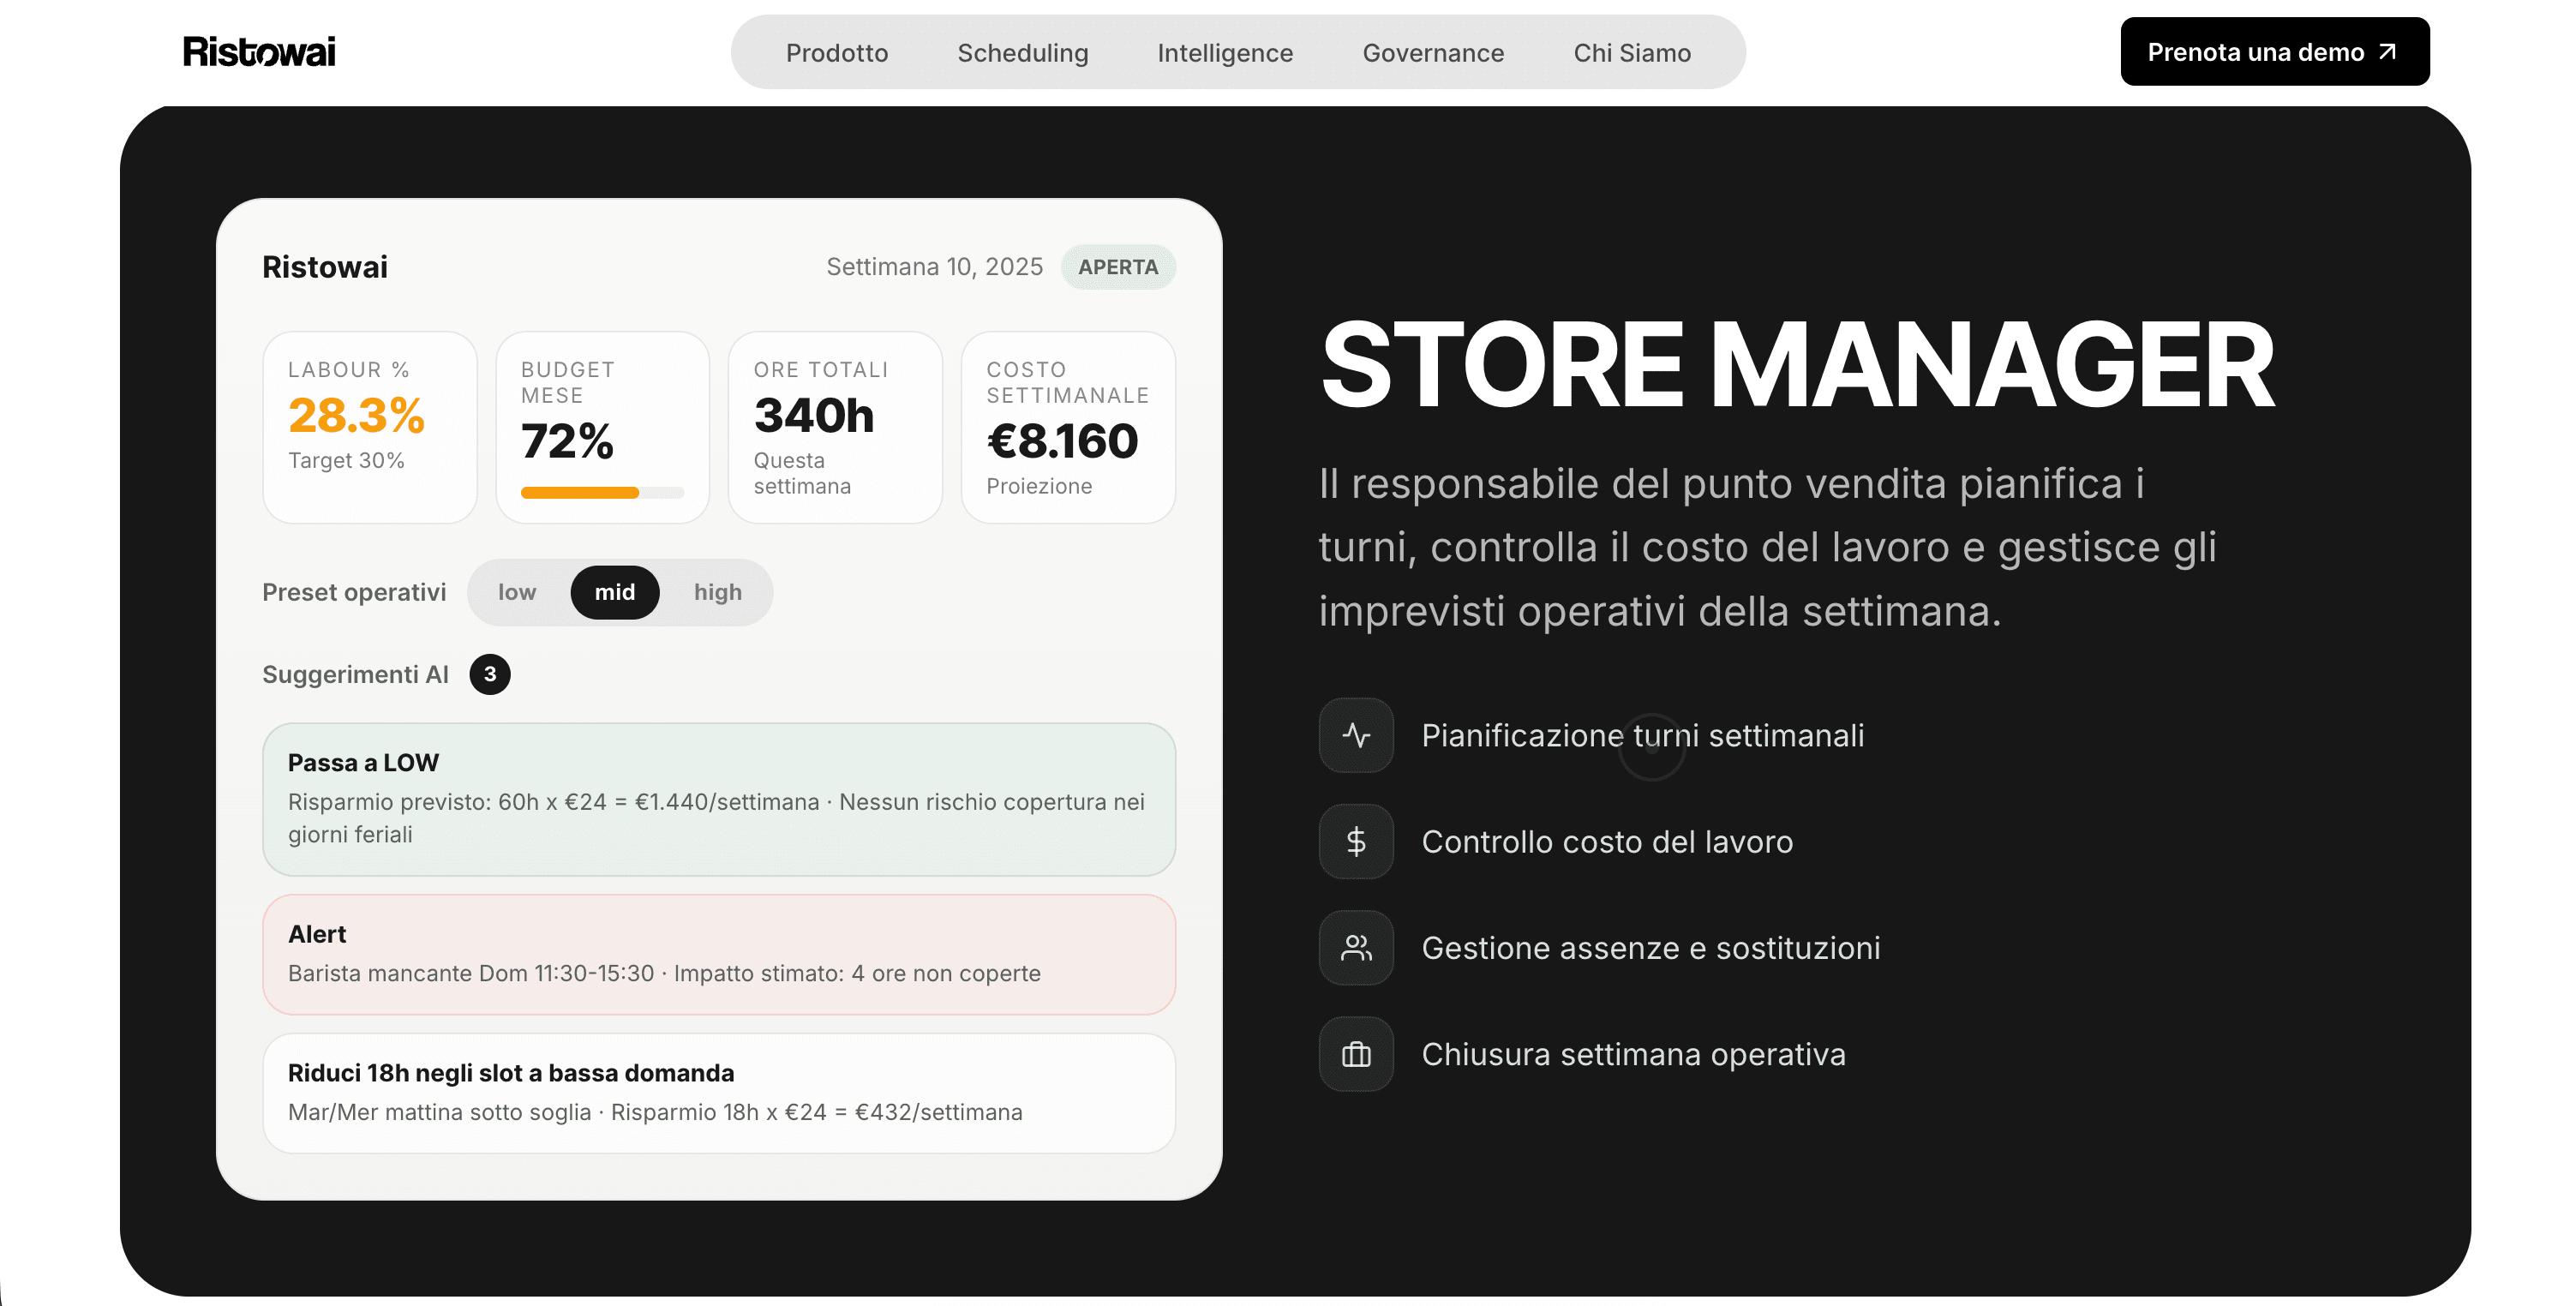Click the STORE MANAGER heading
Image resolution: width=2576 pixels, height=1306 pixels.
coord(1797,365)
